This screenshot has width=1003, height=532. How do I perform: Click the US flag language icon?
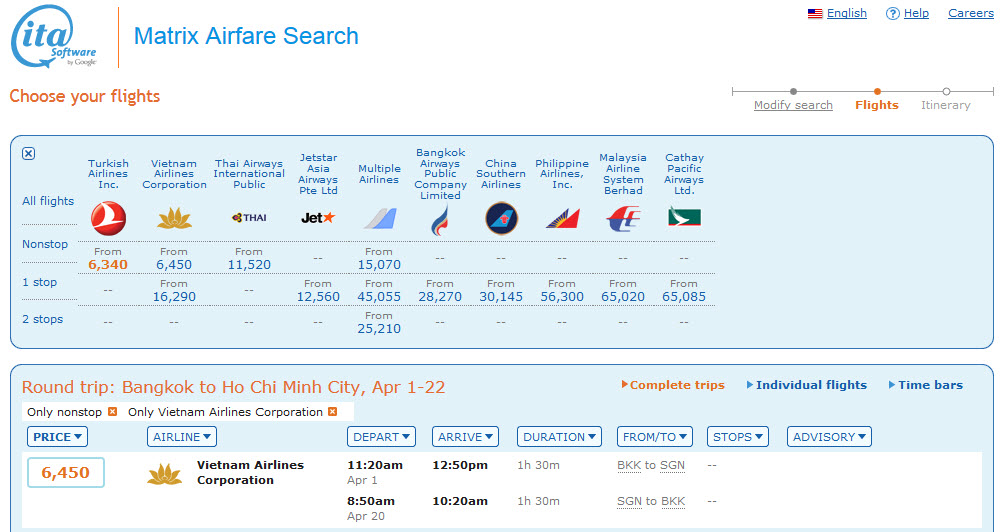pyautogui.click(x=815, y=13)
